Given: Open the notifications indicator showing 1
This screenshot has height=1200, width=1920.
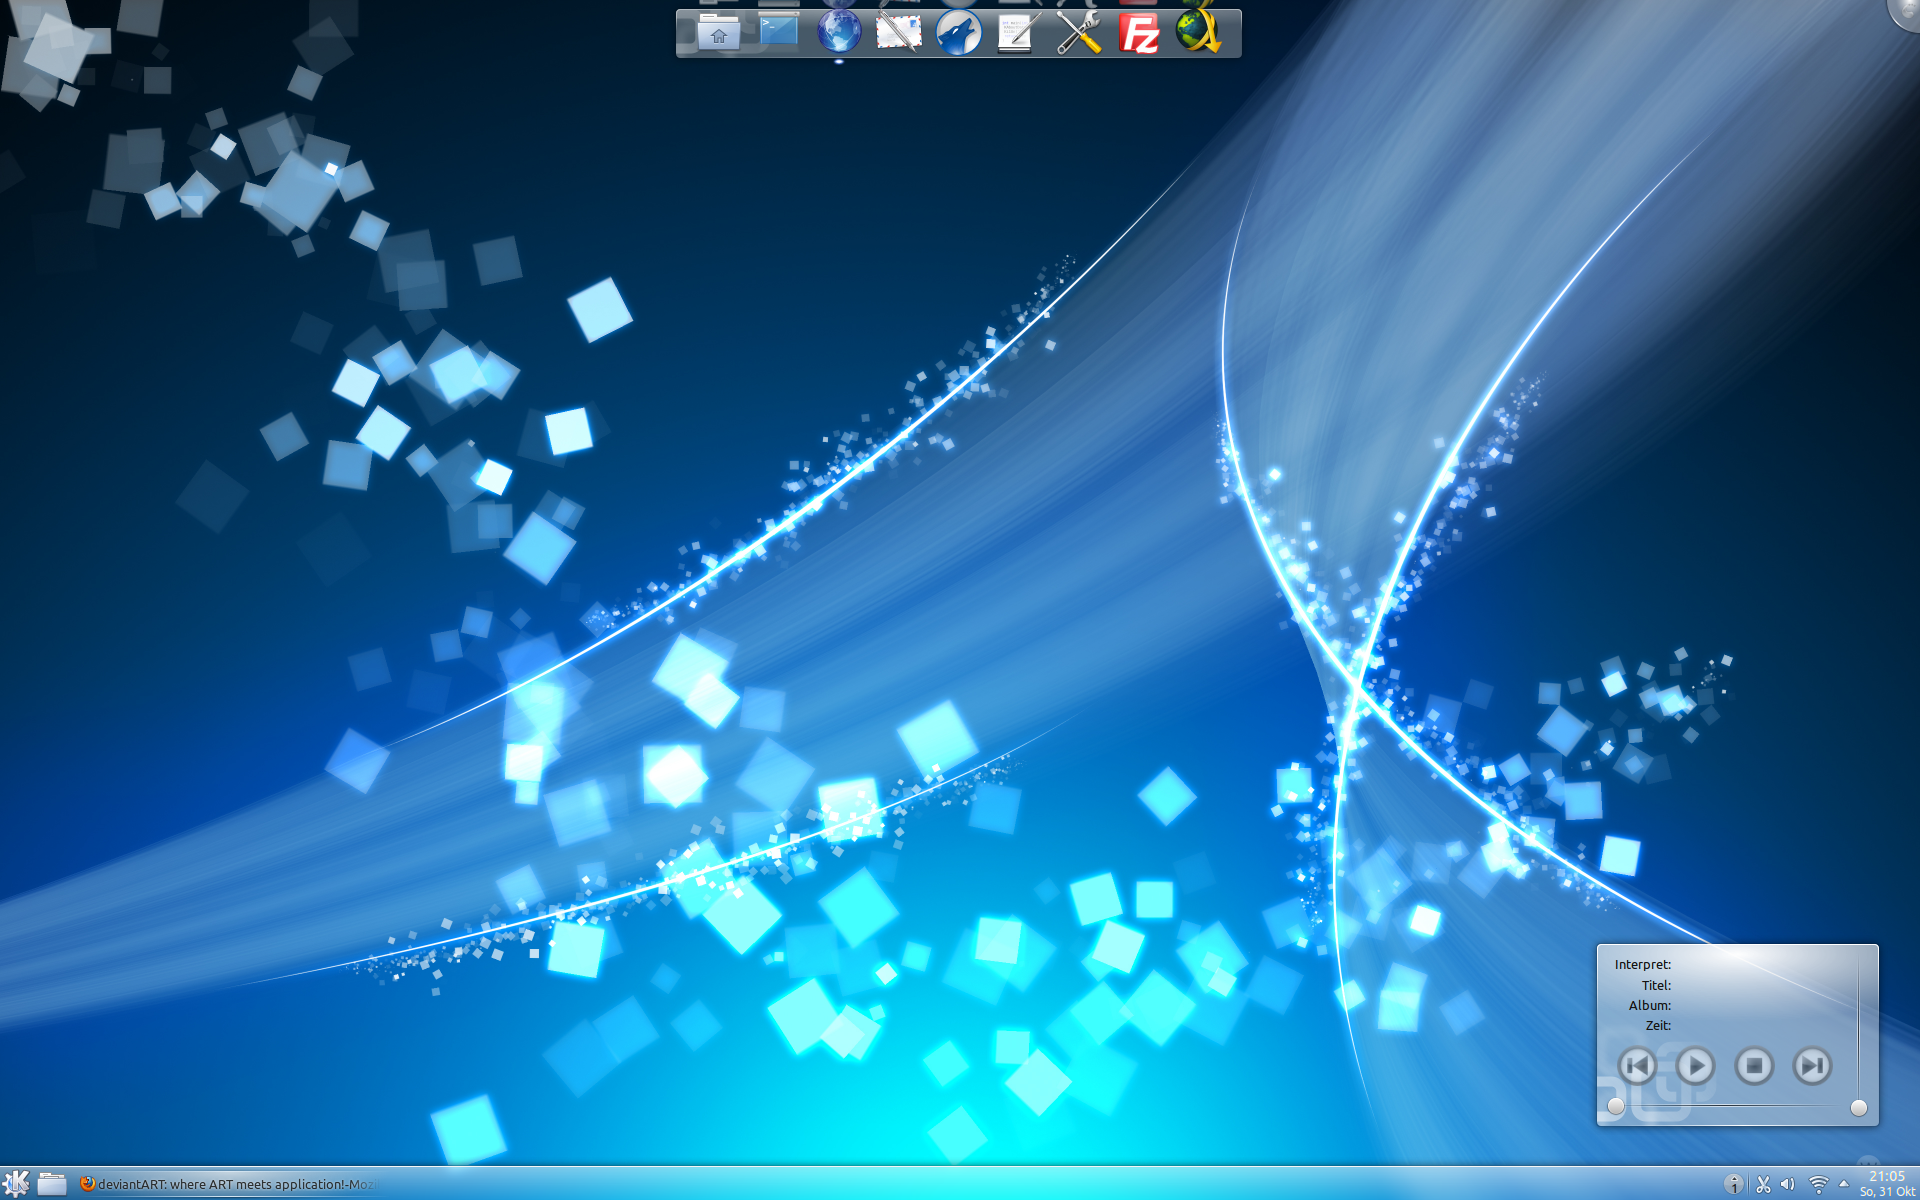Looking at the screenshot, I should 1734,1185.
